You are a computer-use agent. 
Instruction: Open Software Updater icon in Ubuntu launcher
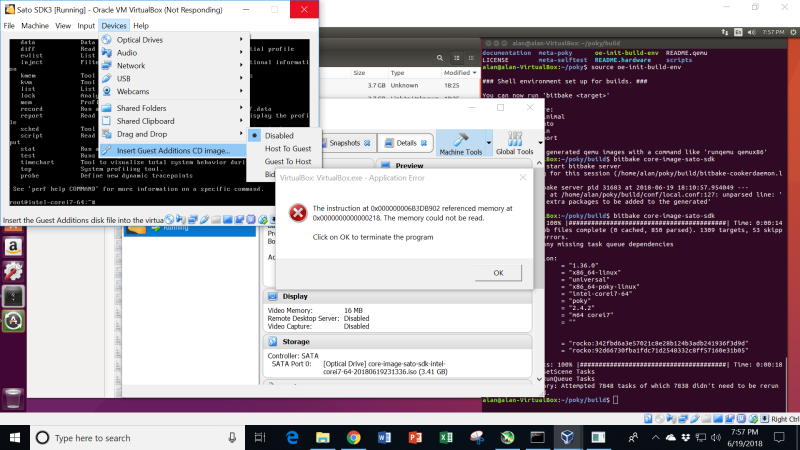[13, 321]
